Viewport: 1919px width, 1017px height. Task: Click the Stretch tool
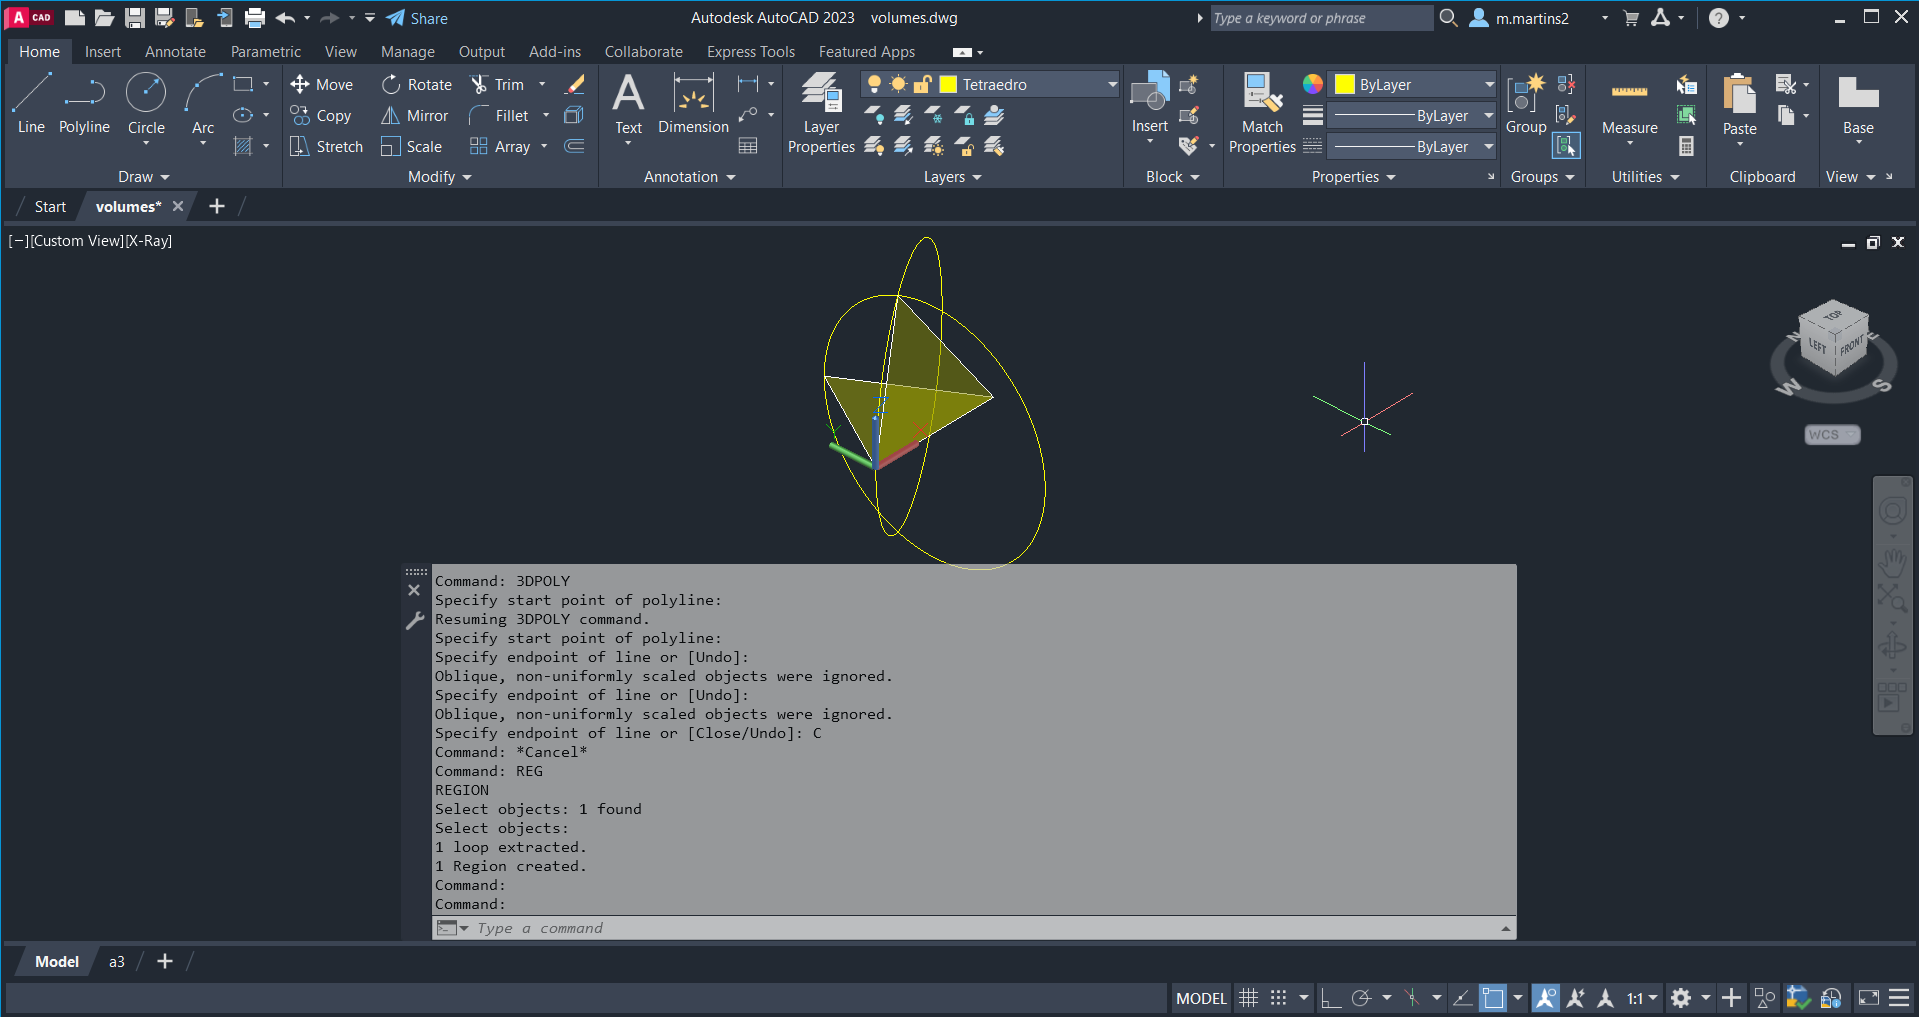pos(326,147)
